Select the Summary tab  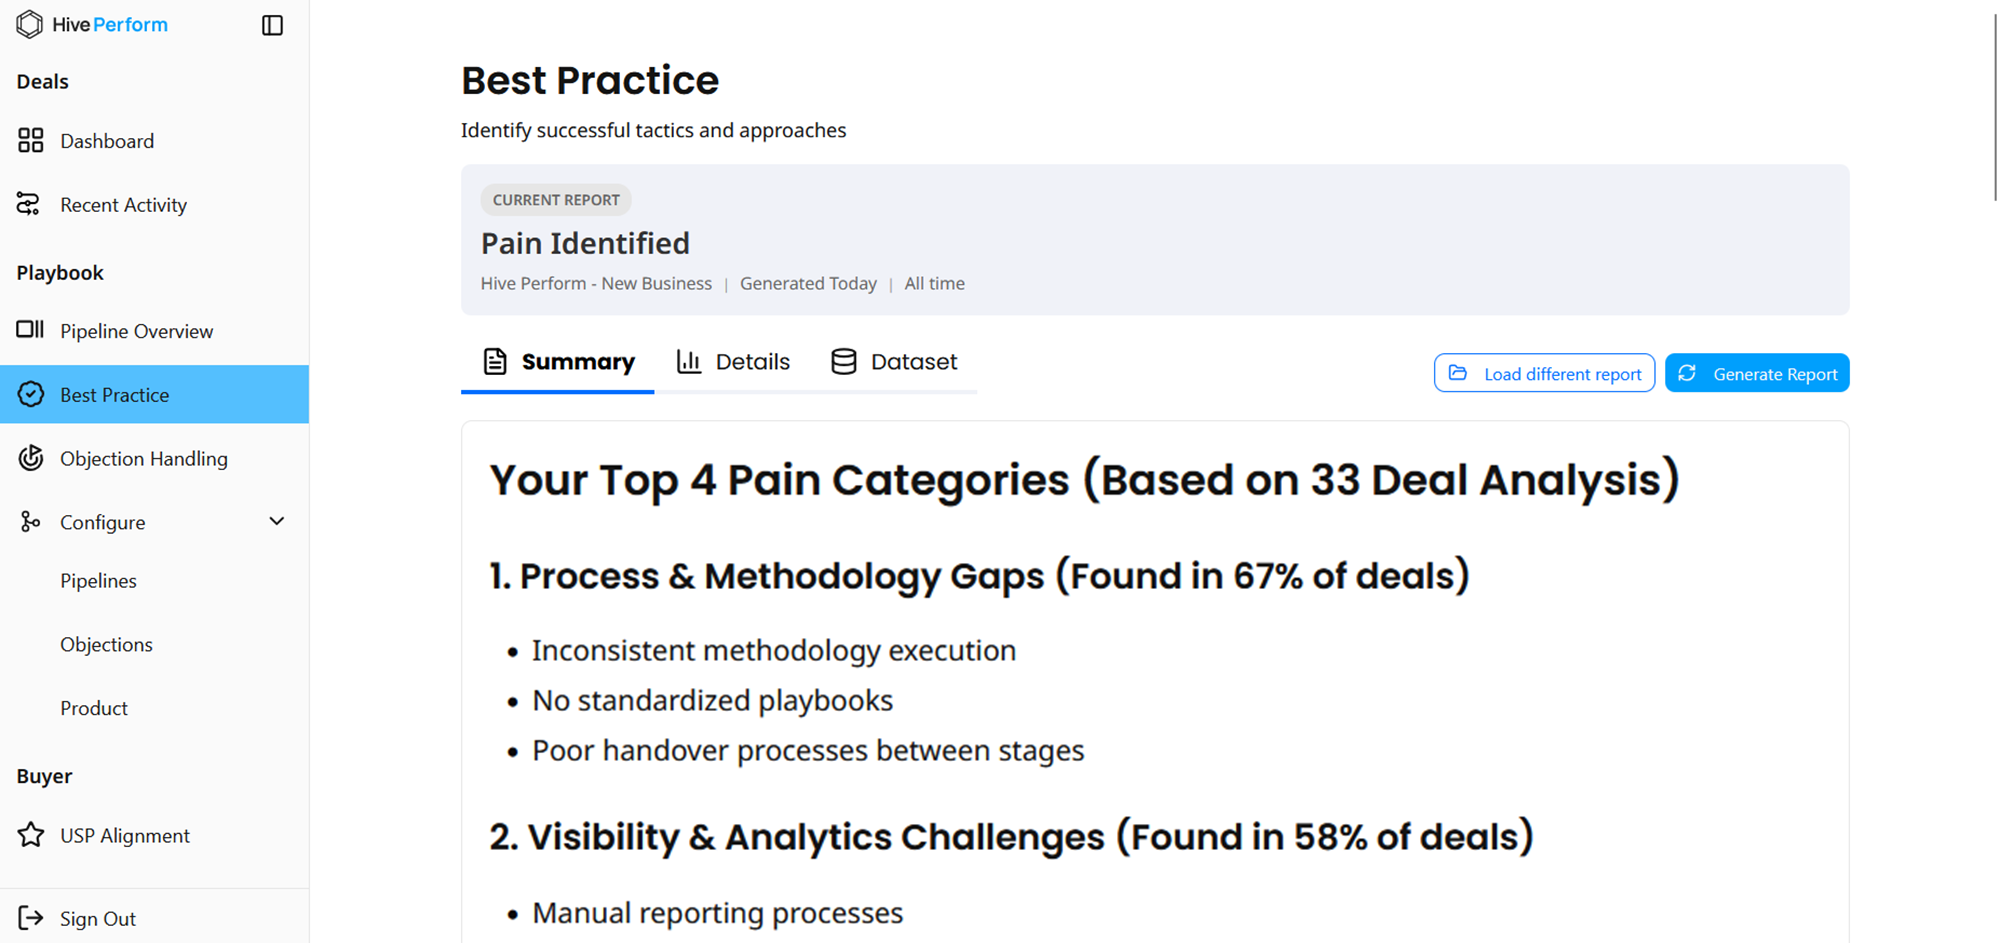click(x=558, y=362)
